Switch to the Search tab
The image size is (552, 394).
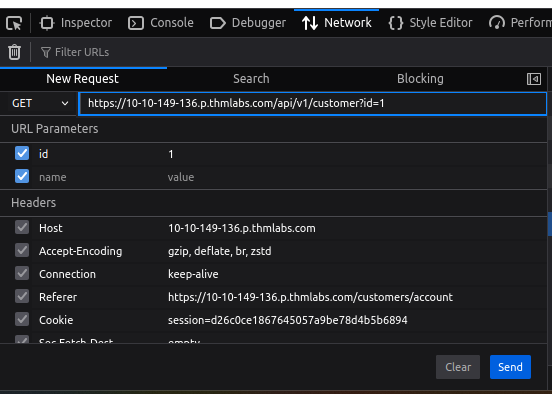coord(251,79)
